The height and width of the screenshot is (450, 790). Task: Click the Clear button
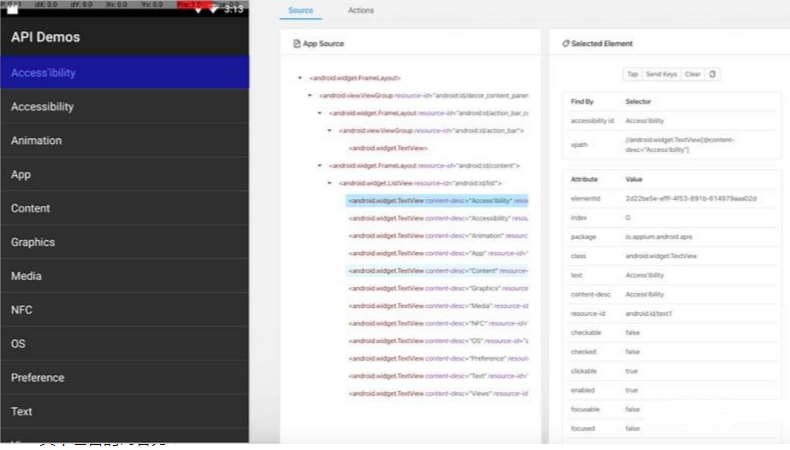[692, 74]
